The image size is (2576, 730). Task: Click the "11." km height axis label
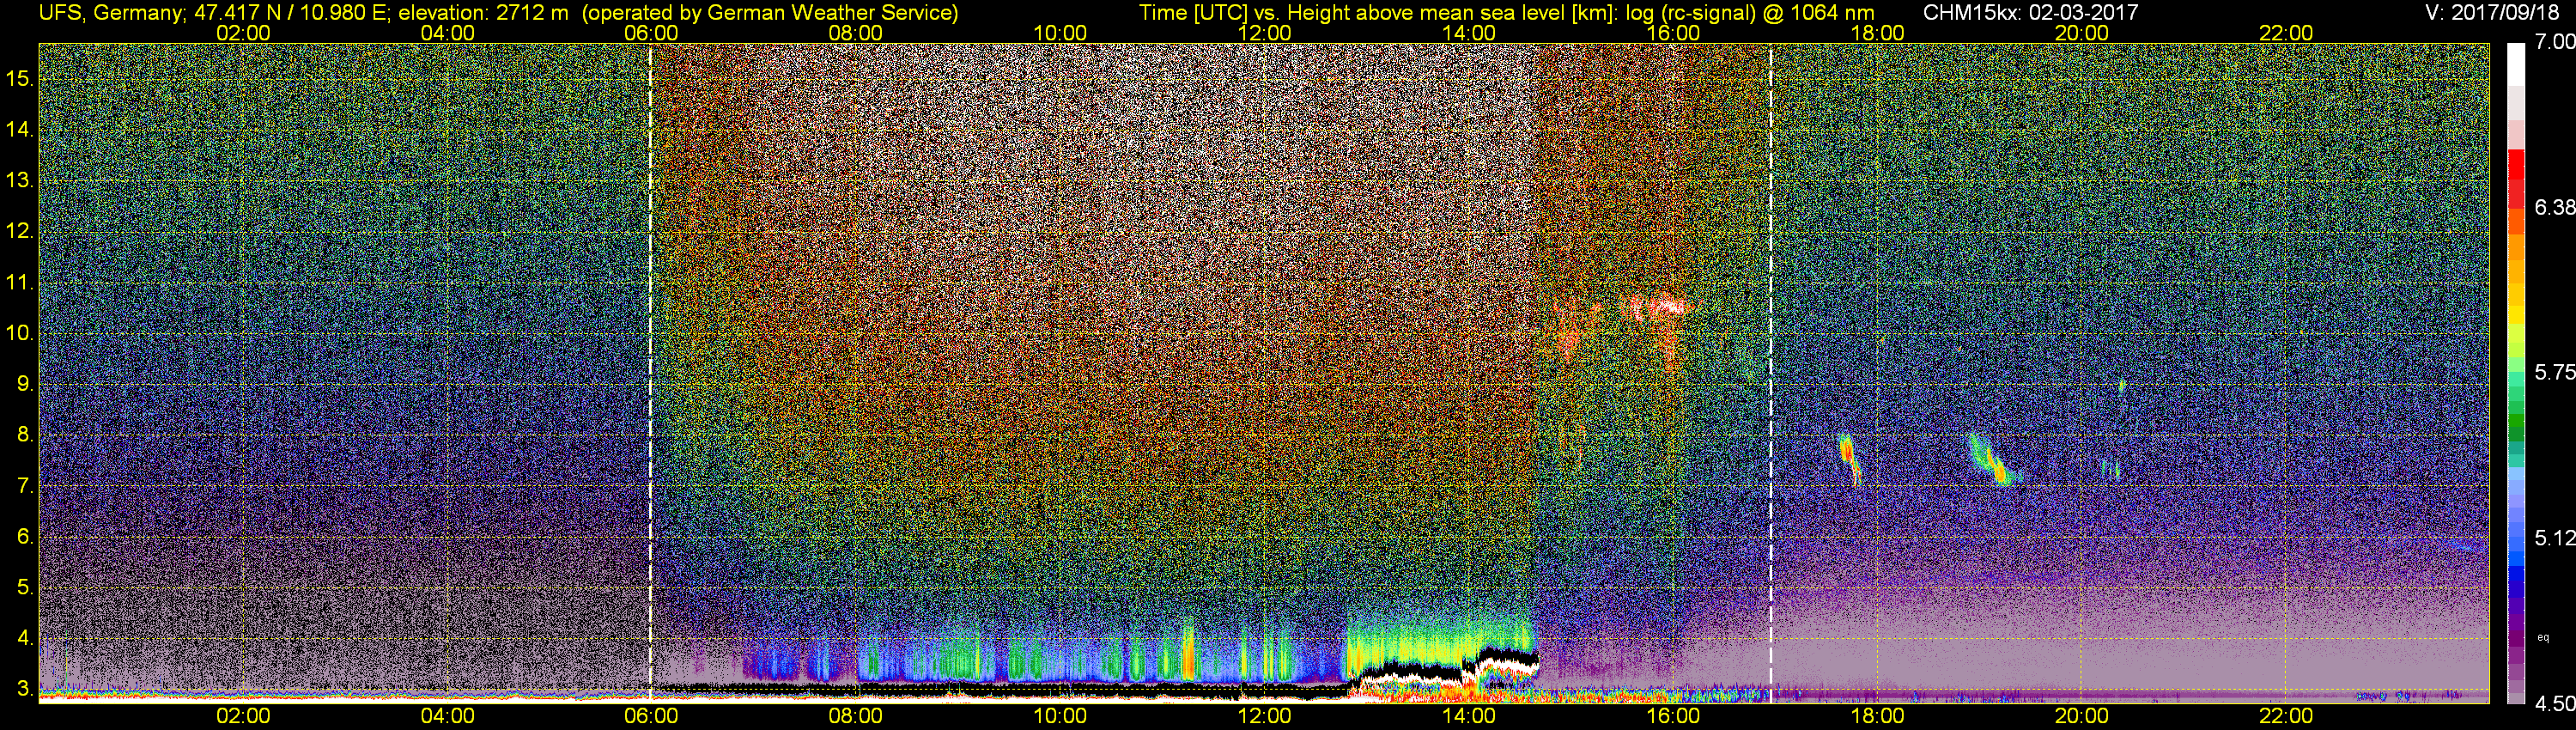point(20,282)
